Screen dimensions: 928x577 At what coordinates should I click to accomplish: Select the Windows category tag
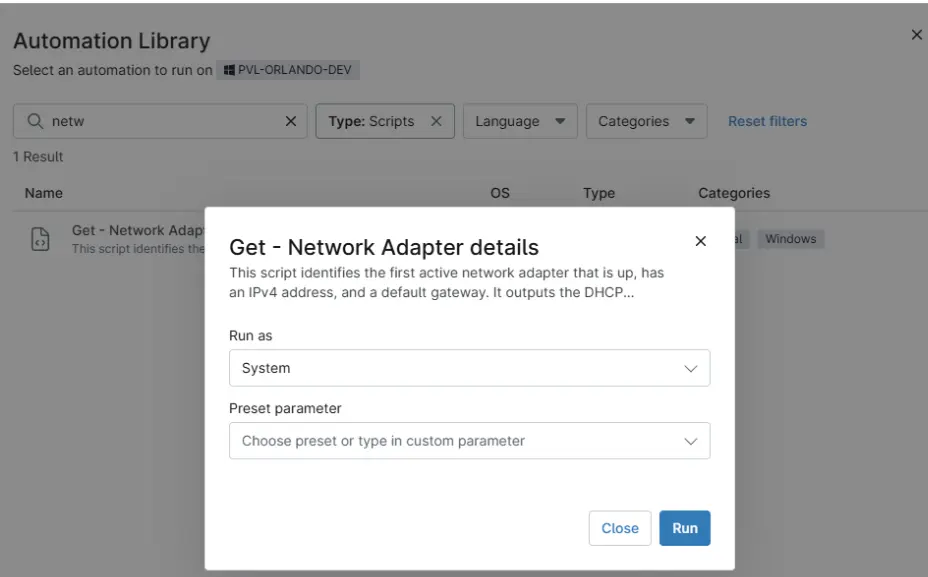click(790, 239)
